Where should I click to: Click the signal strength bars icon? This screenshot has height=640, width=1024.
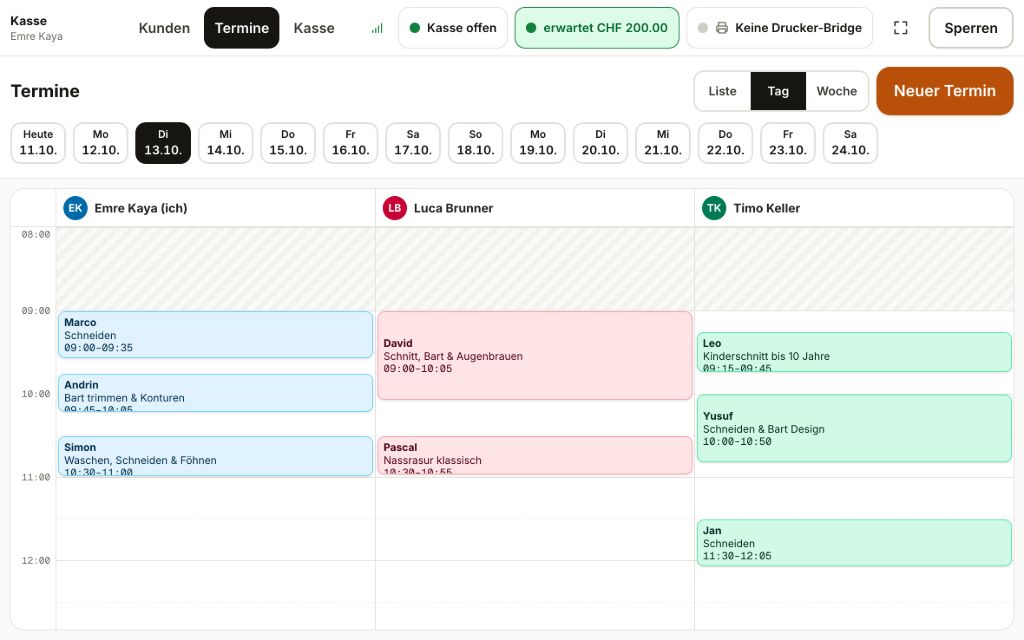pyautogui.click(x=377, y=28)
